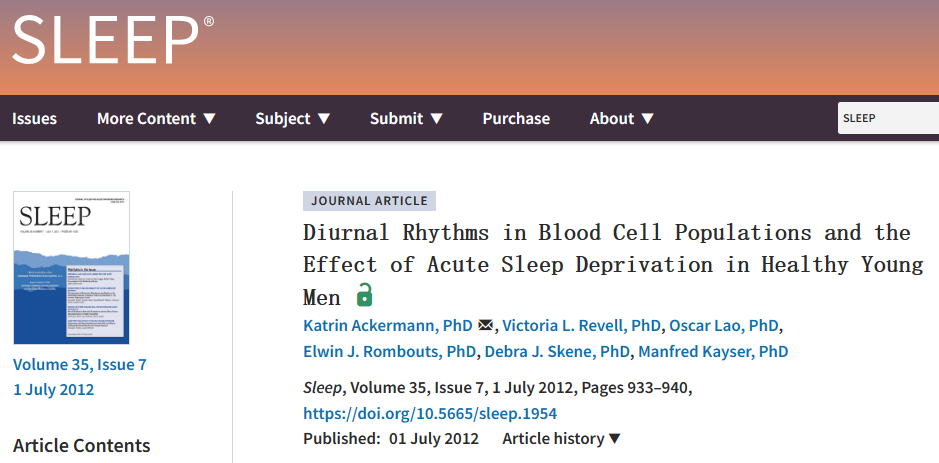Expand the Subject dropdown menu
The height and width of the screenshot is (463, 939).
293,119
